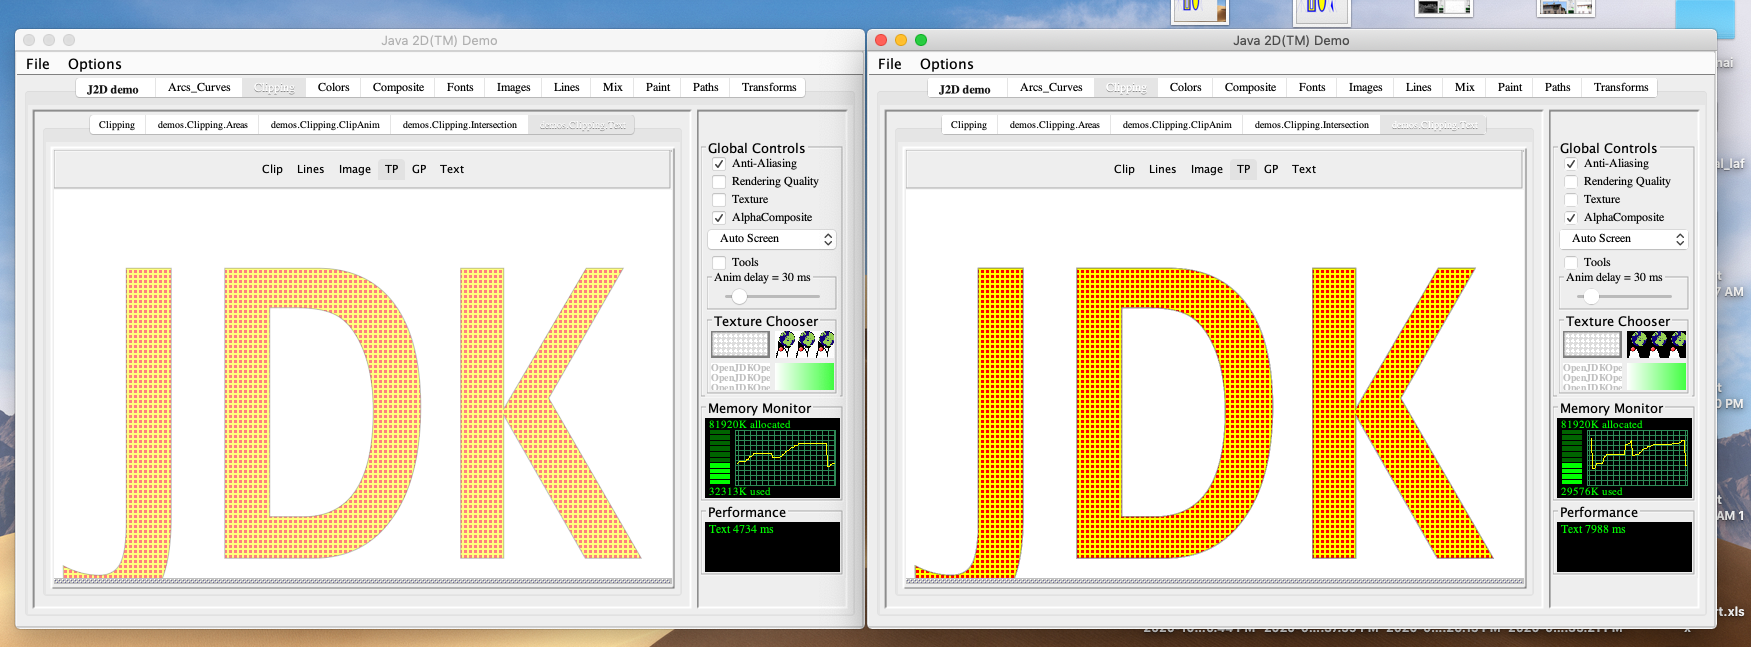Choose the Duke image texture in left window
The image size is (1751, 647).
point(805,344)
